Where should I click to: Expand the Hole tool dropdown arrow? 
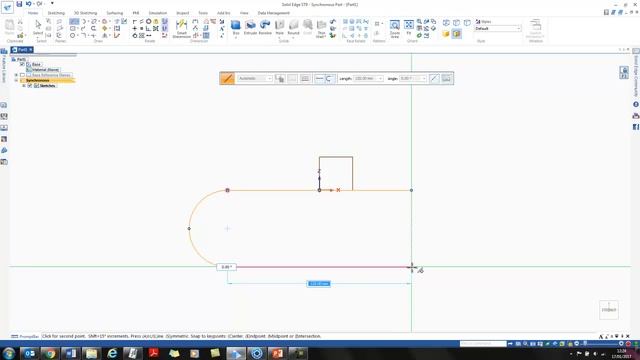pos(280,38)
